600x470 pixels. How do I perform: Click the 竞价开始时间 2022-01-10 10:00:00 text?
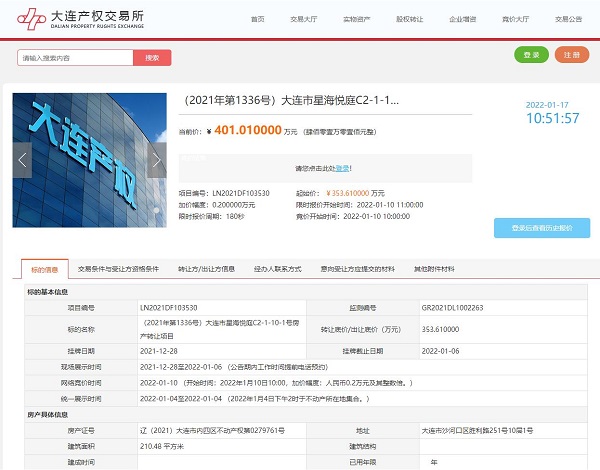pyautogui.click(x=353, y=216)
